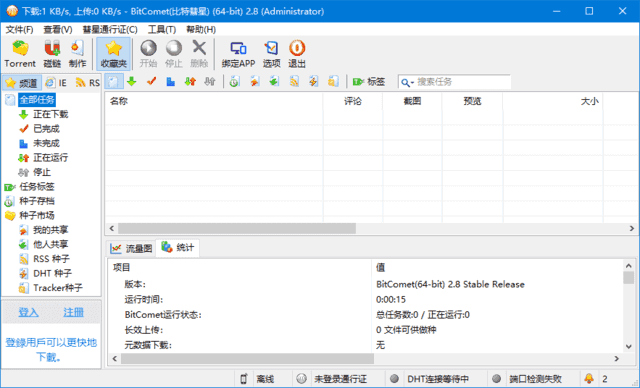Filter completed tasks with red checkmark icon
This screenshot has height=388, width=640.
pyautogui.click(x=151, y=82)
